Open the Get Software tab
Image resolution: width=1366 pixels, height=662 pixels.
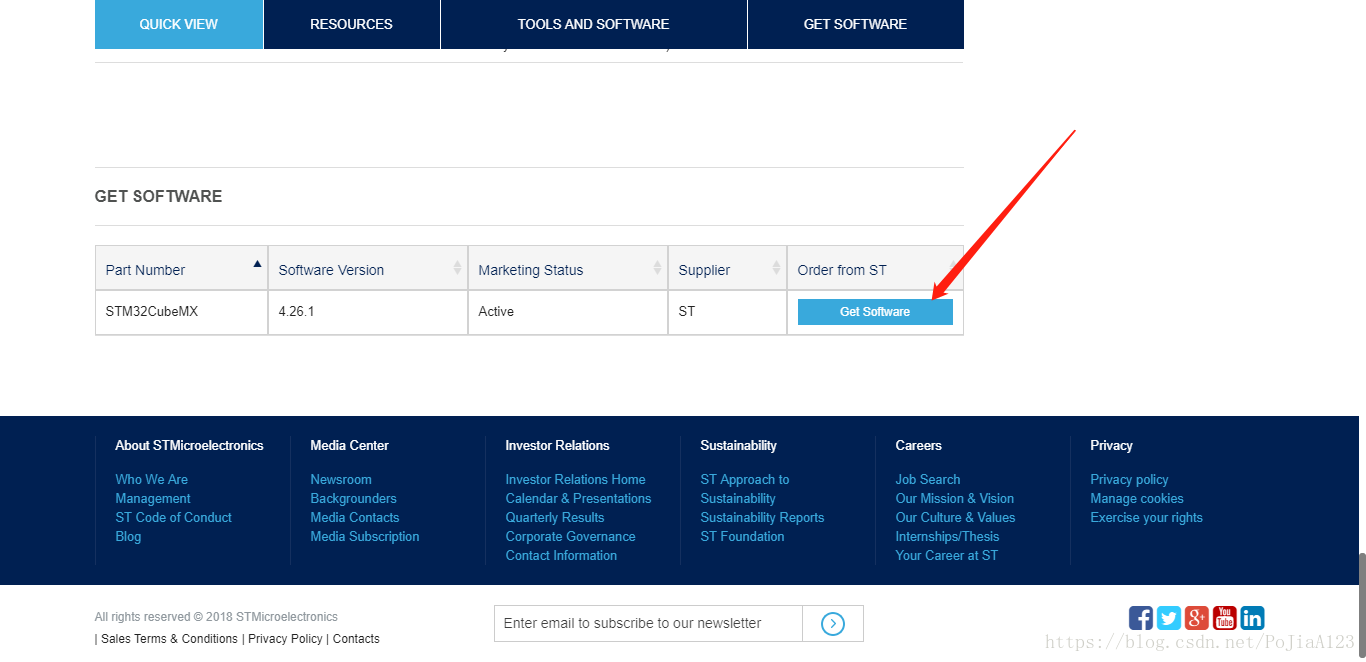tap(856, 24)
